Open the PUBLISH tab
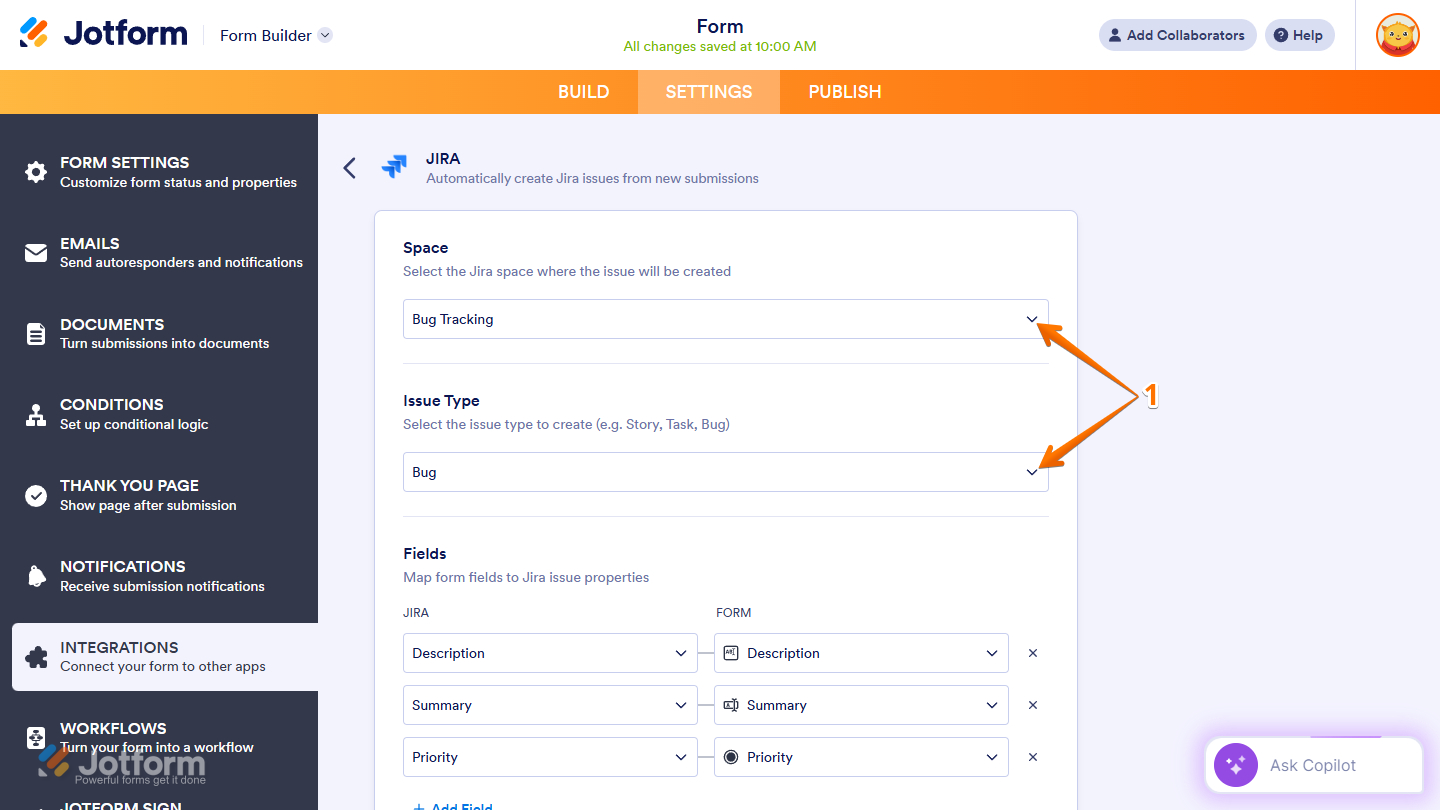The image size is (1440, 810). (844, 91)
